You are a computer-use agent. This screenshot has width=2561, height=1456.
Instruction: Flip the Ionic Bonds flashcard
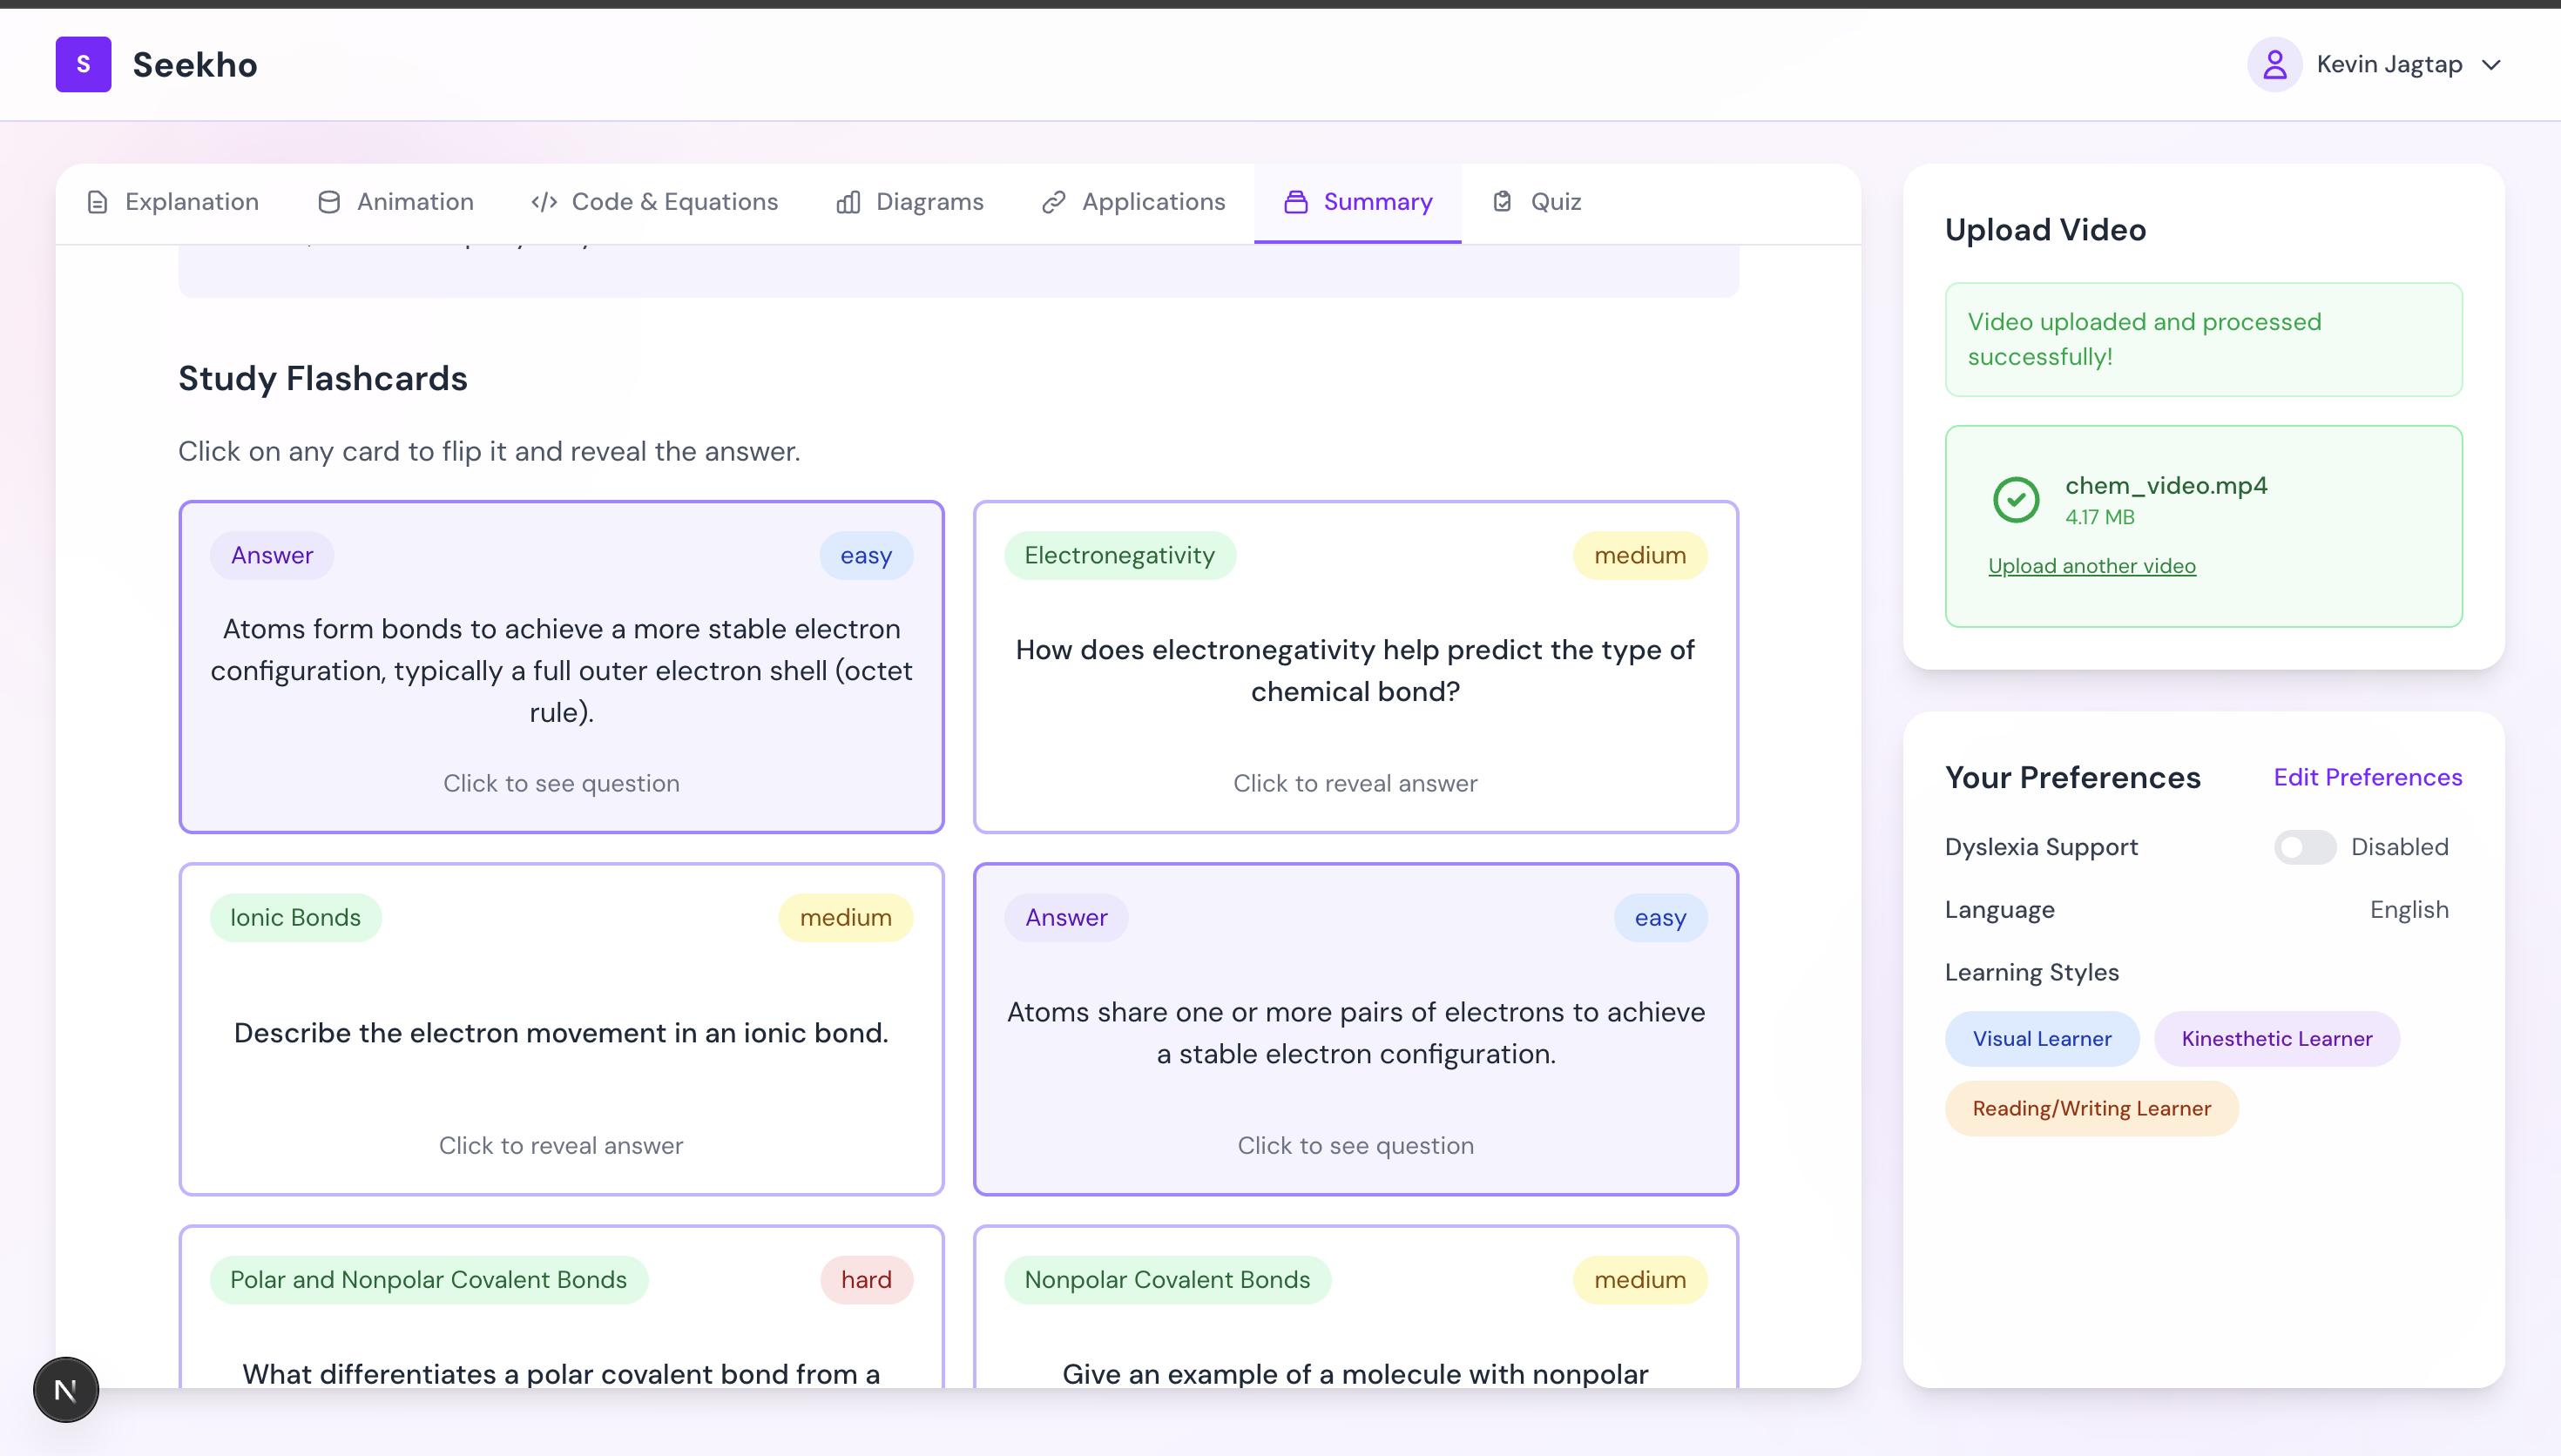click(561, 1030)
